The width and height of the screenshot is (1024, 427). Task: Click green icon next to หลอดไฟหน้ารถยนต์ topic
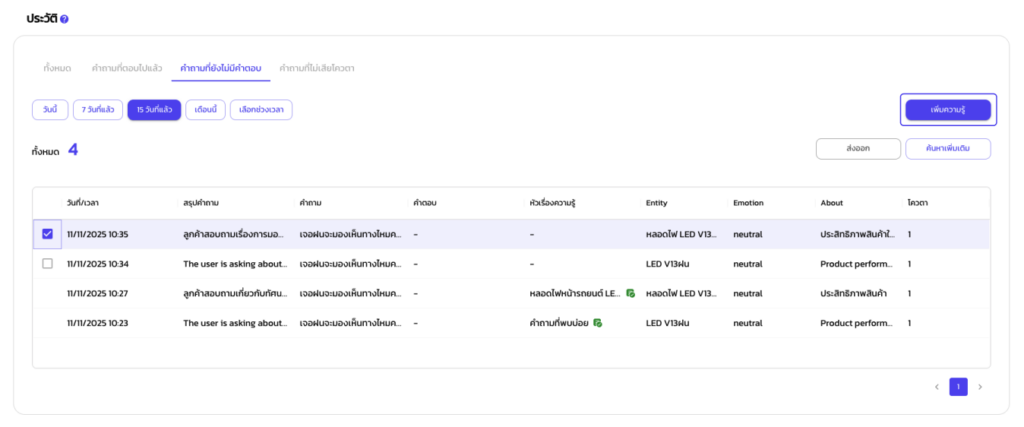pyautogui.click(x=630, y=294)
